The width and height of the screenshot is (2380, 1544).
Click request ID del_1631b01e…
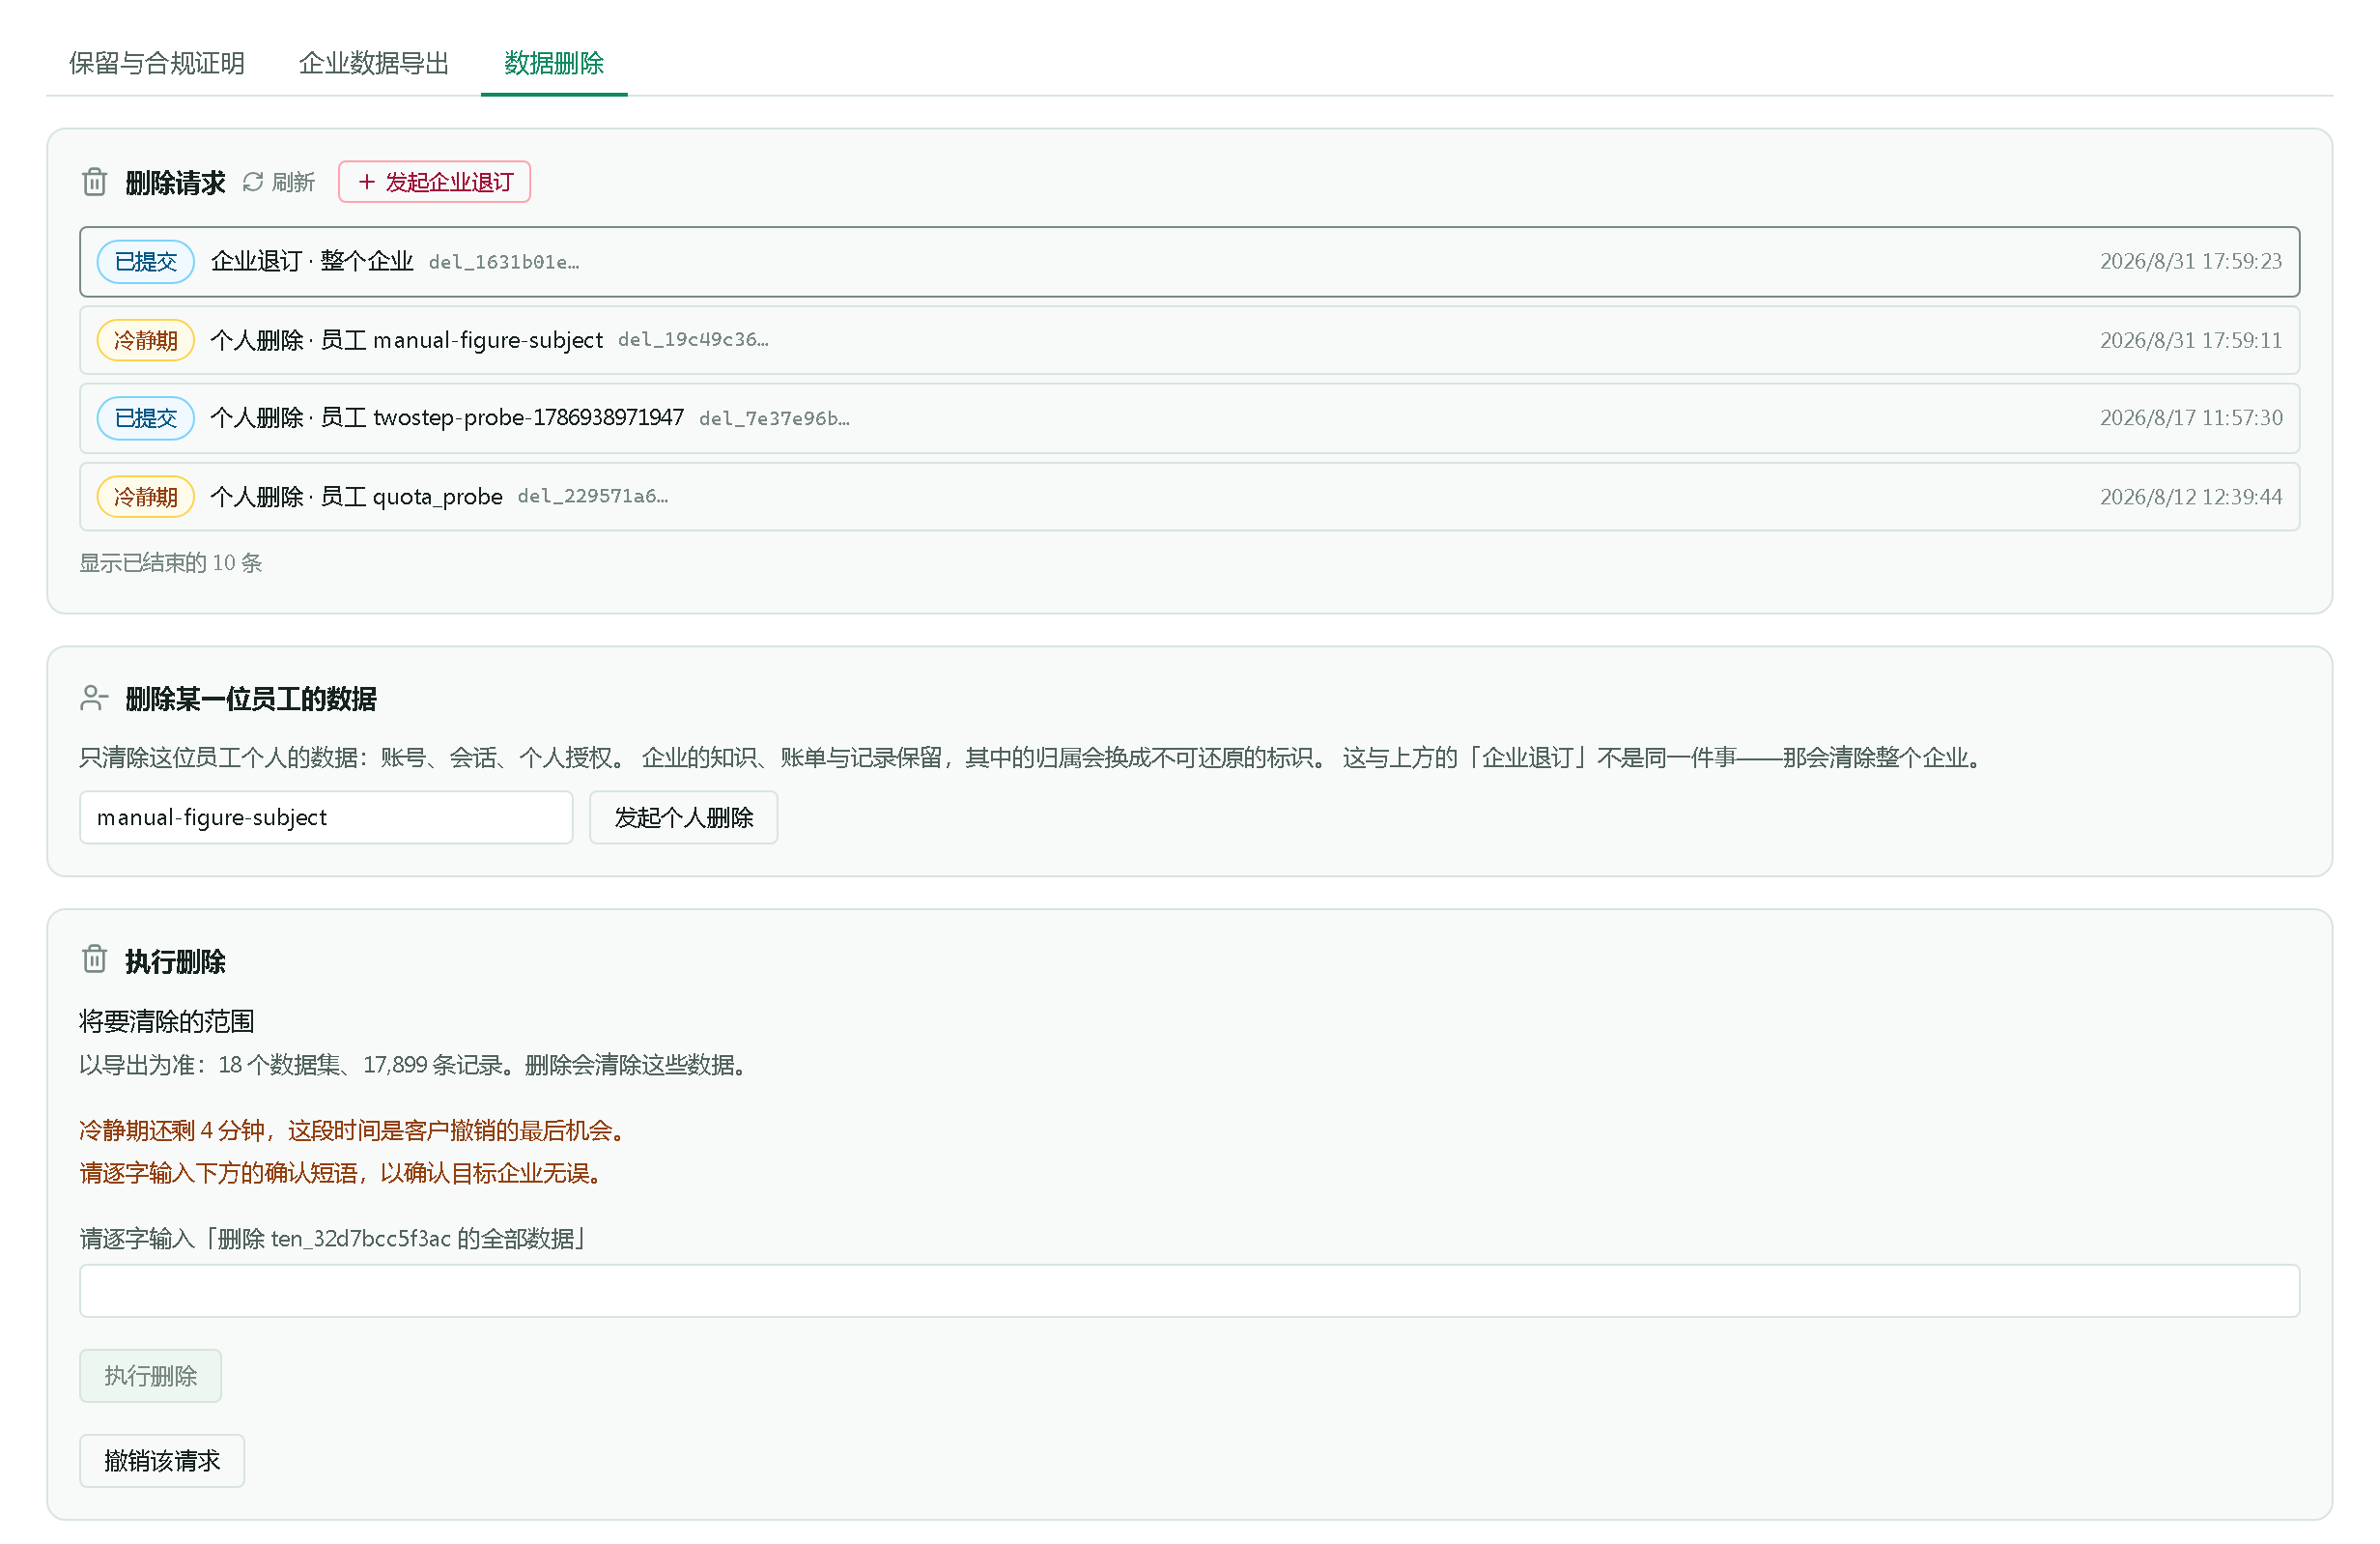point(504,262)
